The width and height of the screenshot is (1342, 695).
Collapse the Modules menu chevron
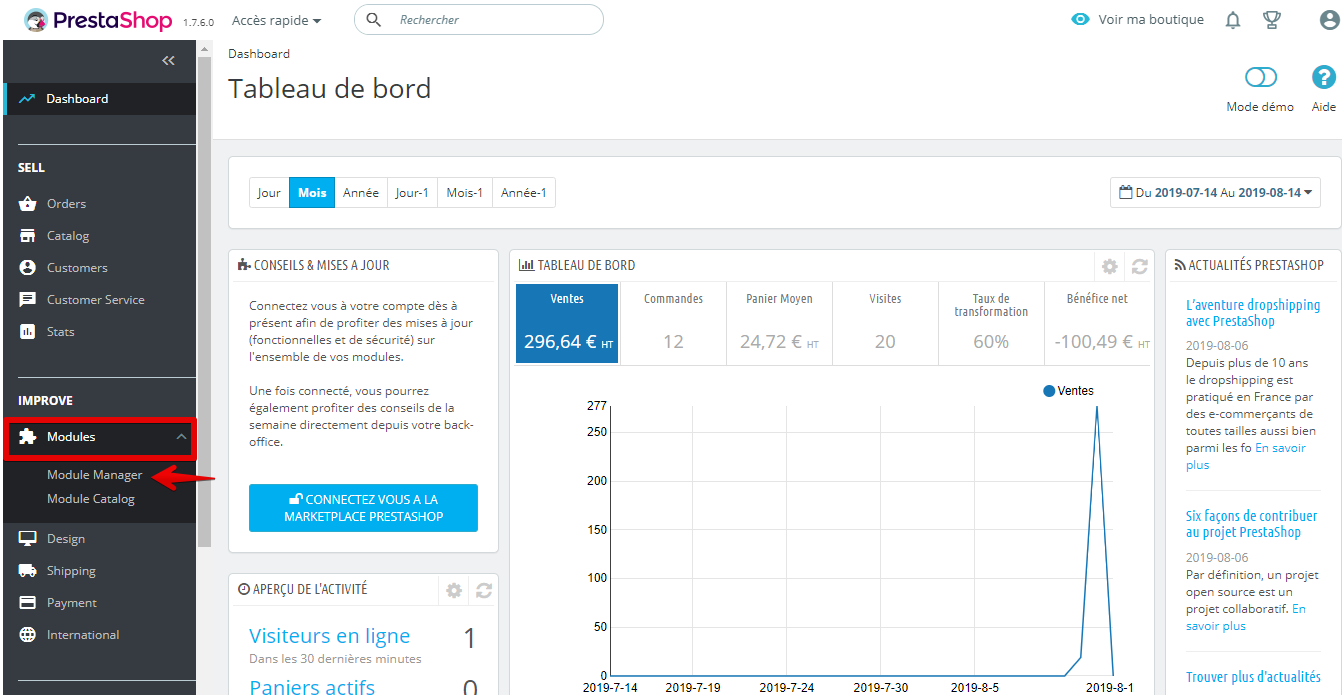(x=181, y=437)
